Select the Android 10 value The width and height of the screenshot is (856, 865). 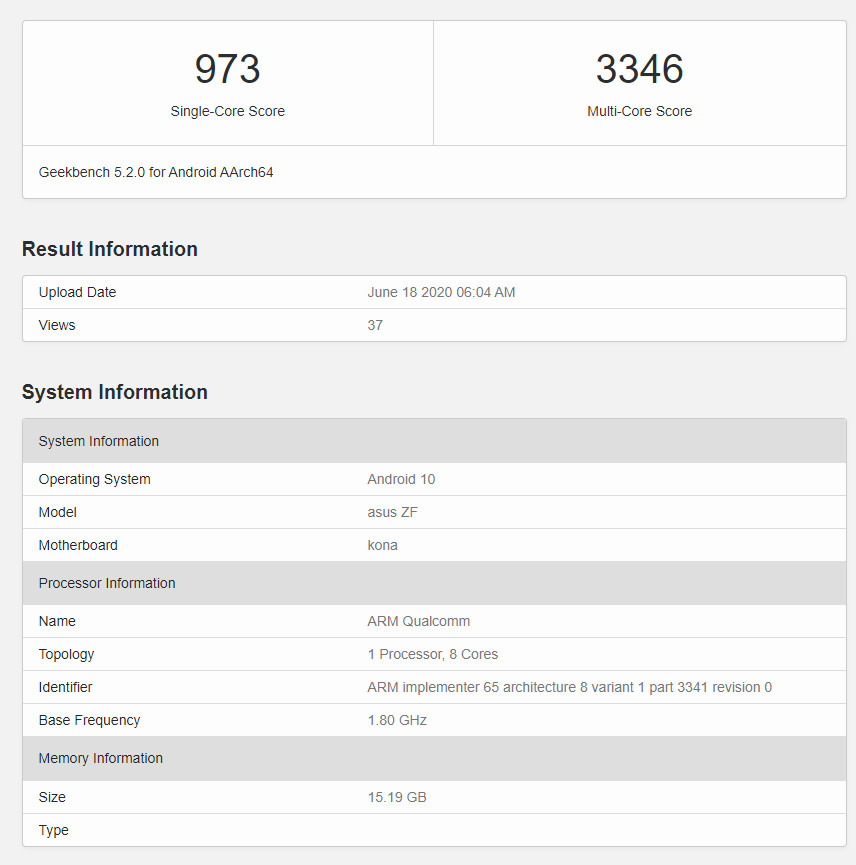pyautogui.click(x=401, y=479)
